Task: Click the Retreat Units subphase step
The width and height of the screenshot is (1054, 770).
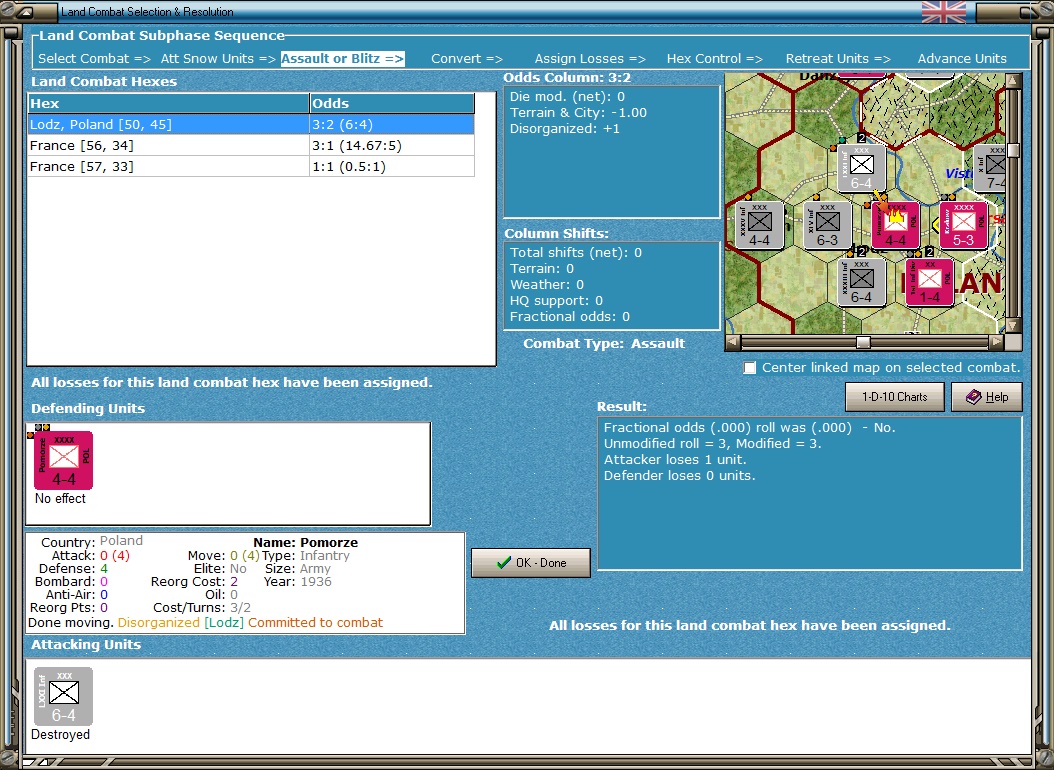Action: pos(838,58)
